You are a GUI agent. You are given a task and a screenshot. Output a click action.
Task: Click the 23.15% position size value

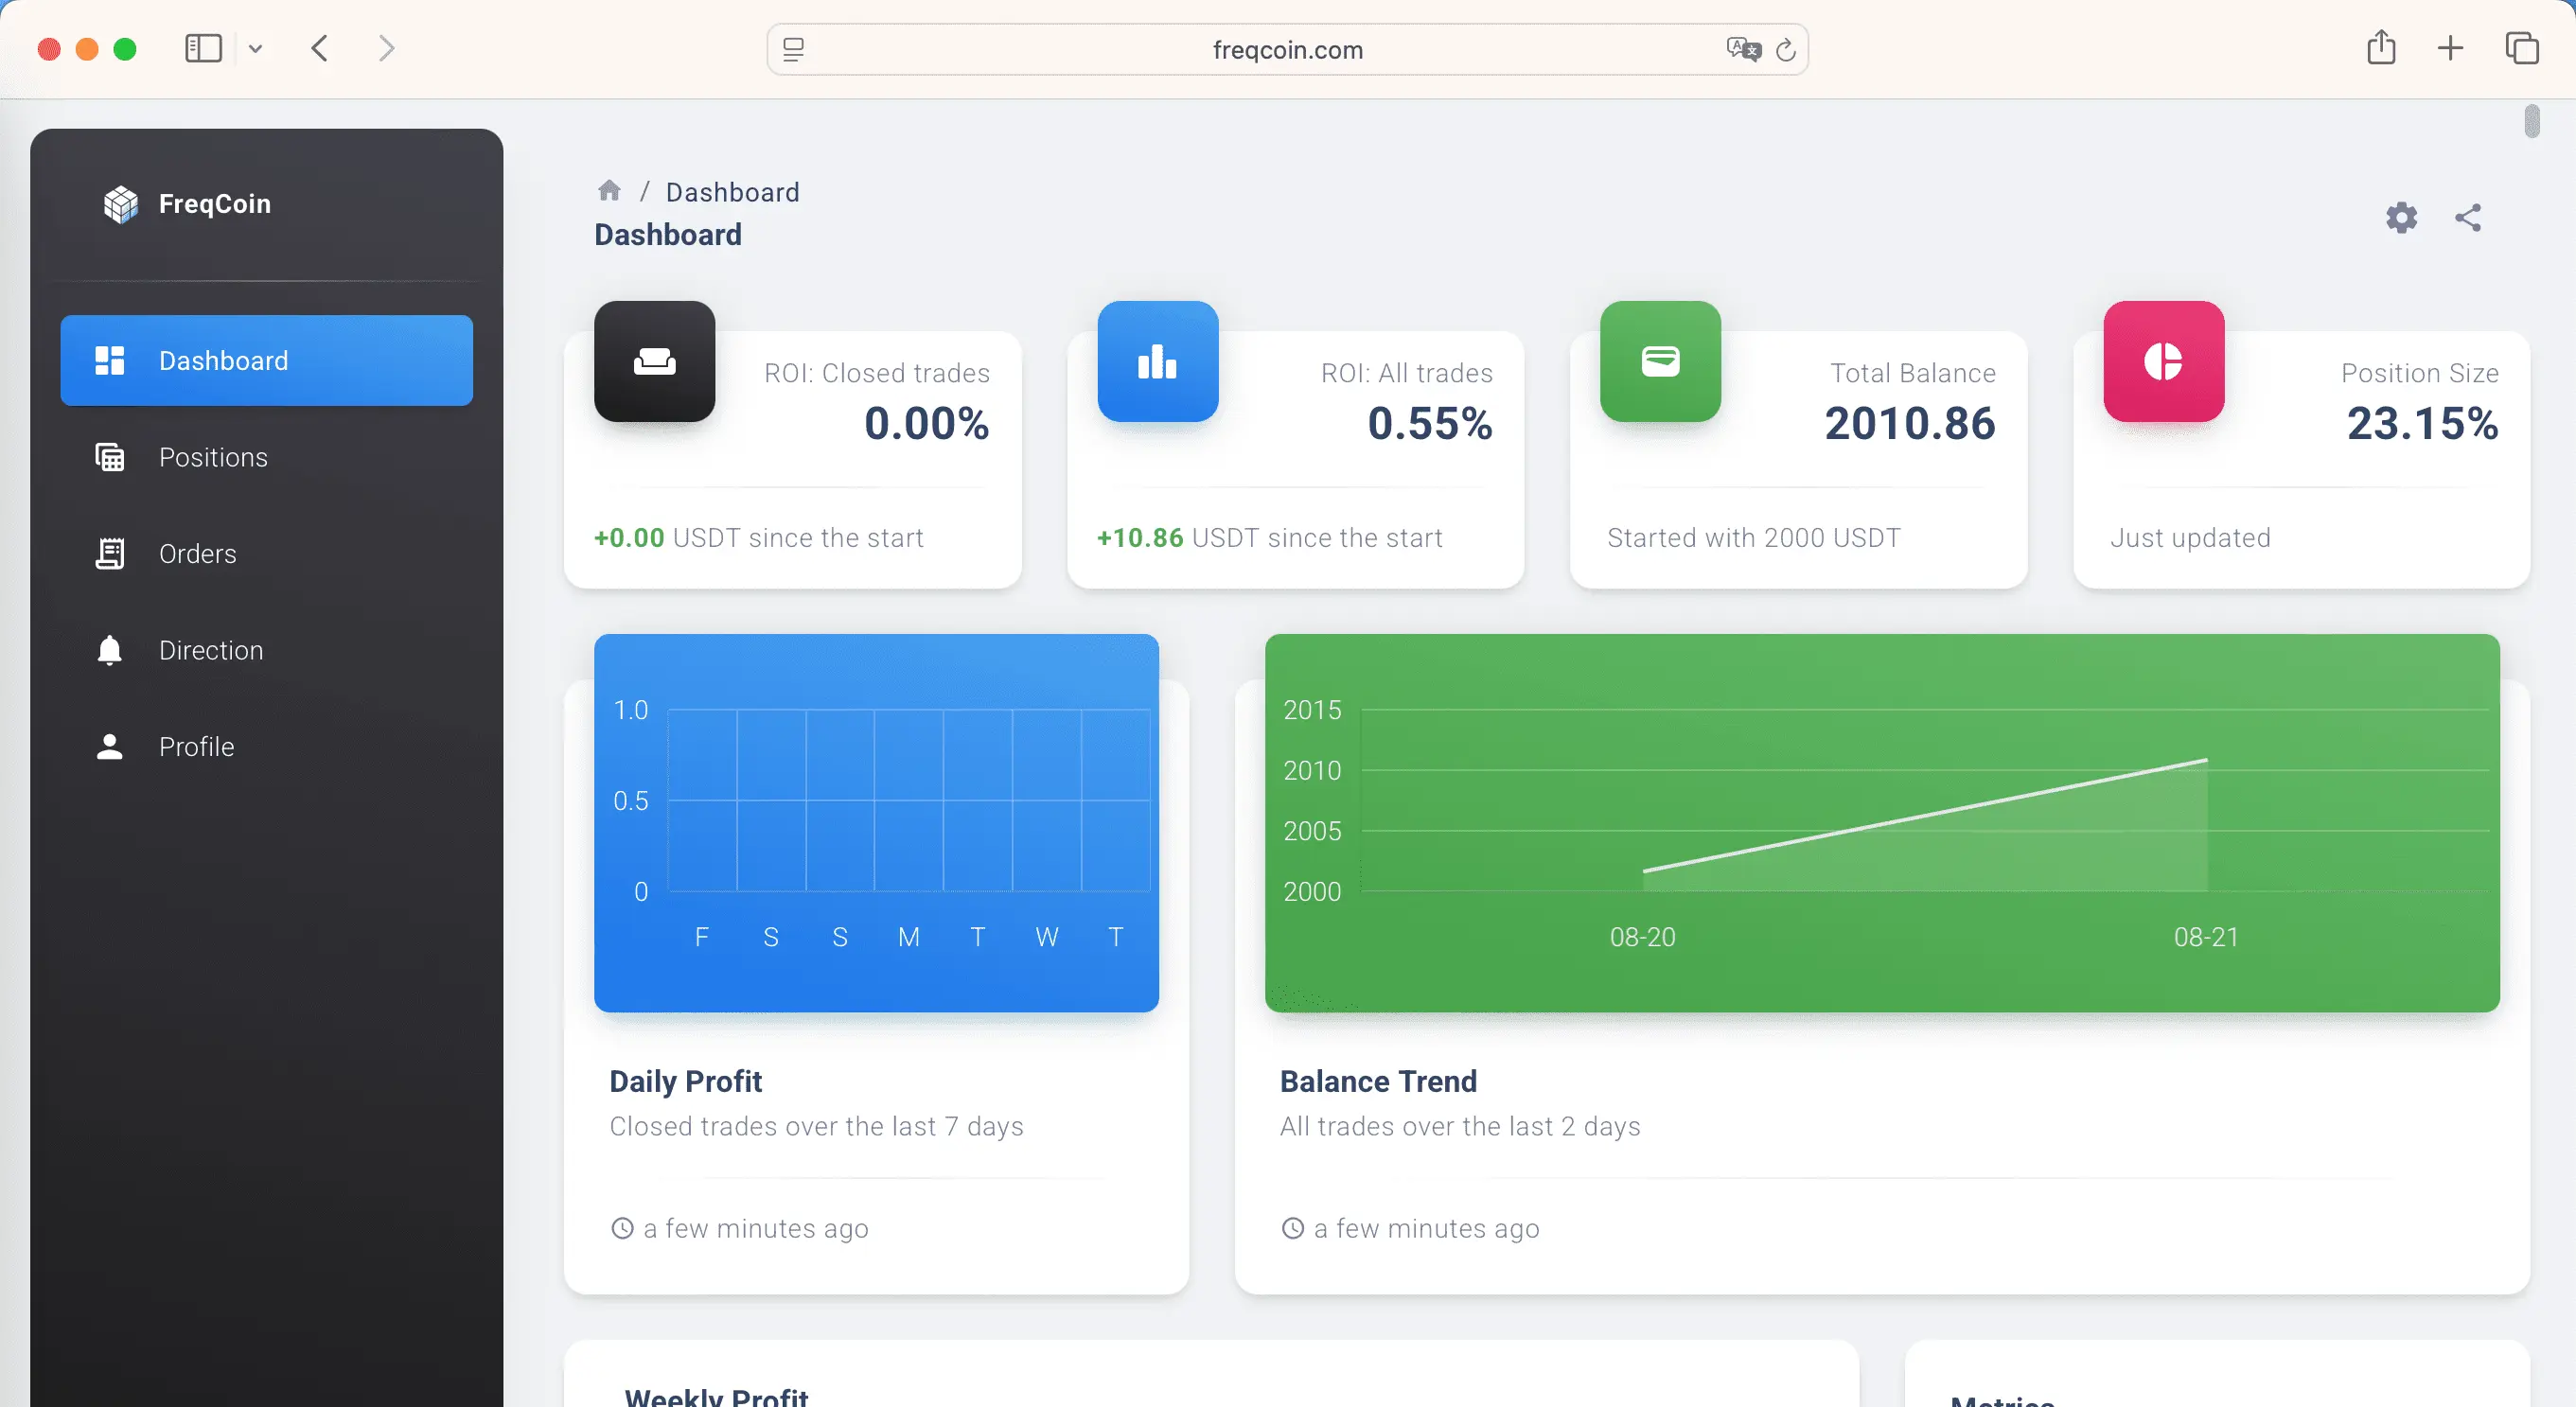pos(2423,423)
